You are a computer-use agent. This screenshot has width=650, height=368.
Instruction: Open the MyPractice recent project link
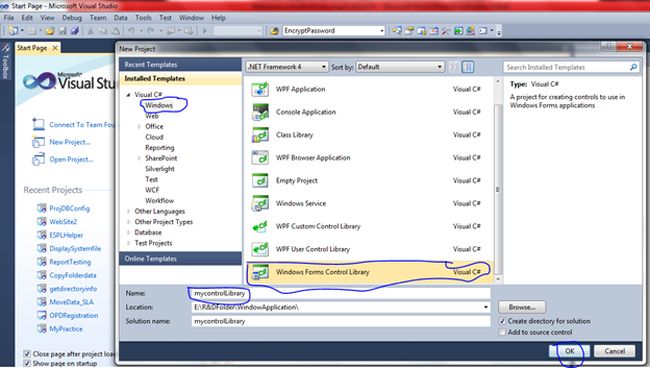[66, 329]
